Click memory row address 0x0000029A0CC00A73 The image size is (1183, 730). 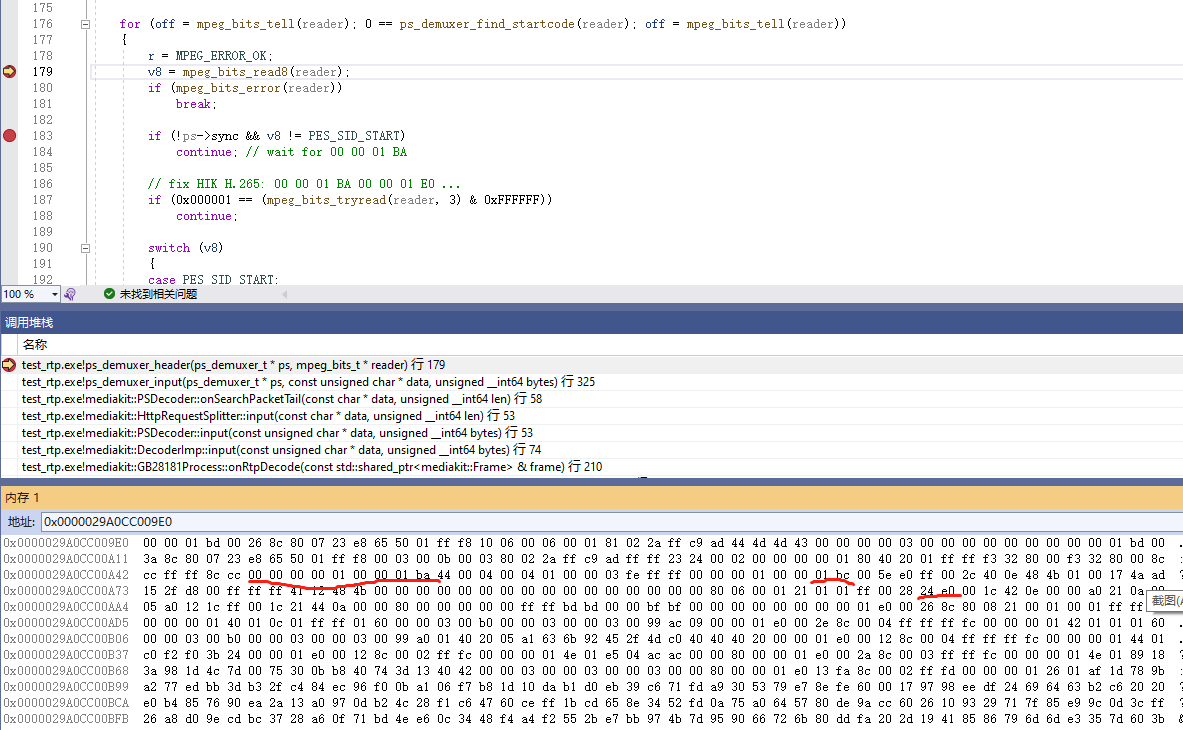tap(66, 591)
